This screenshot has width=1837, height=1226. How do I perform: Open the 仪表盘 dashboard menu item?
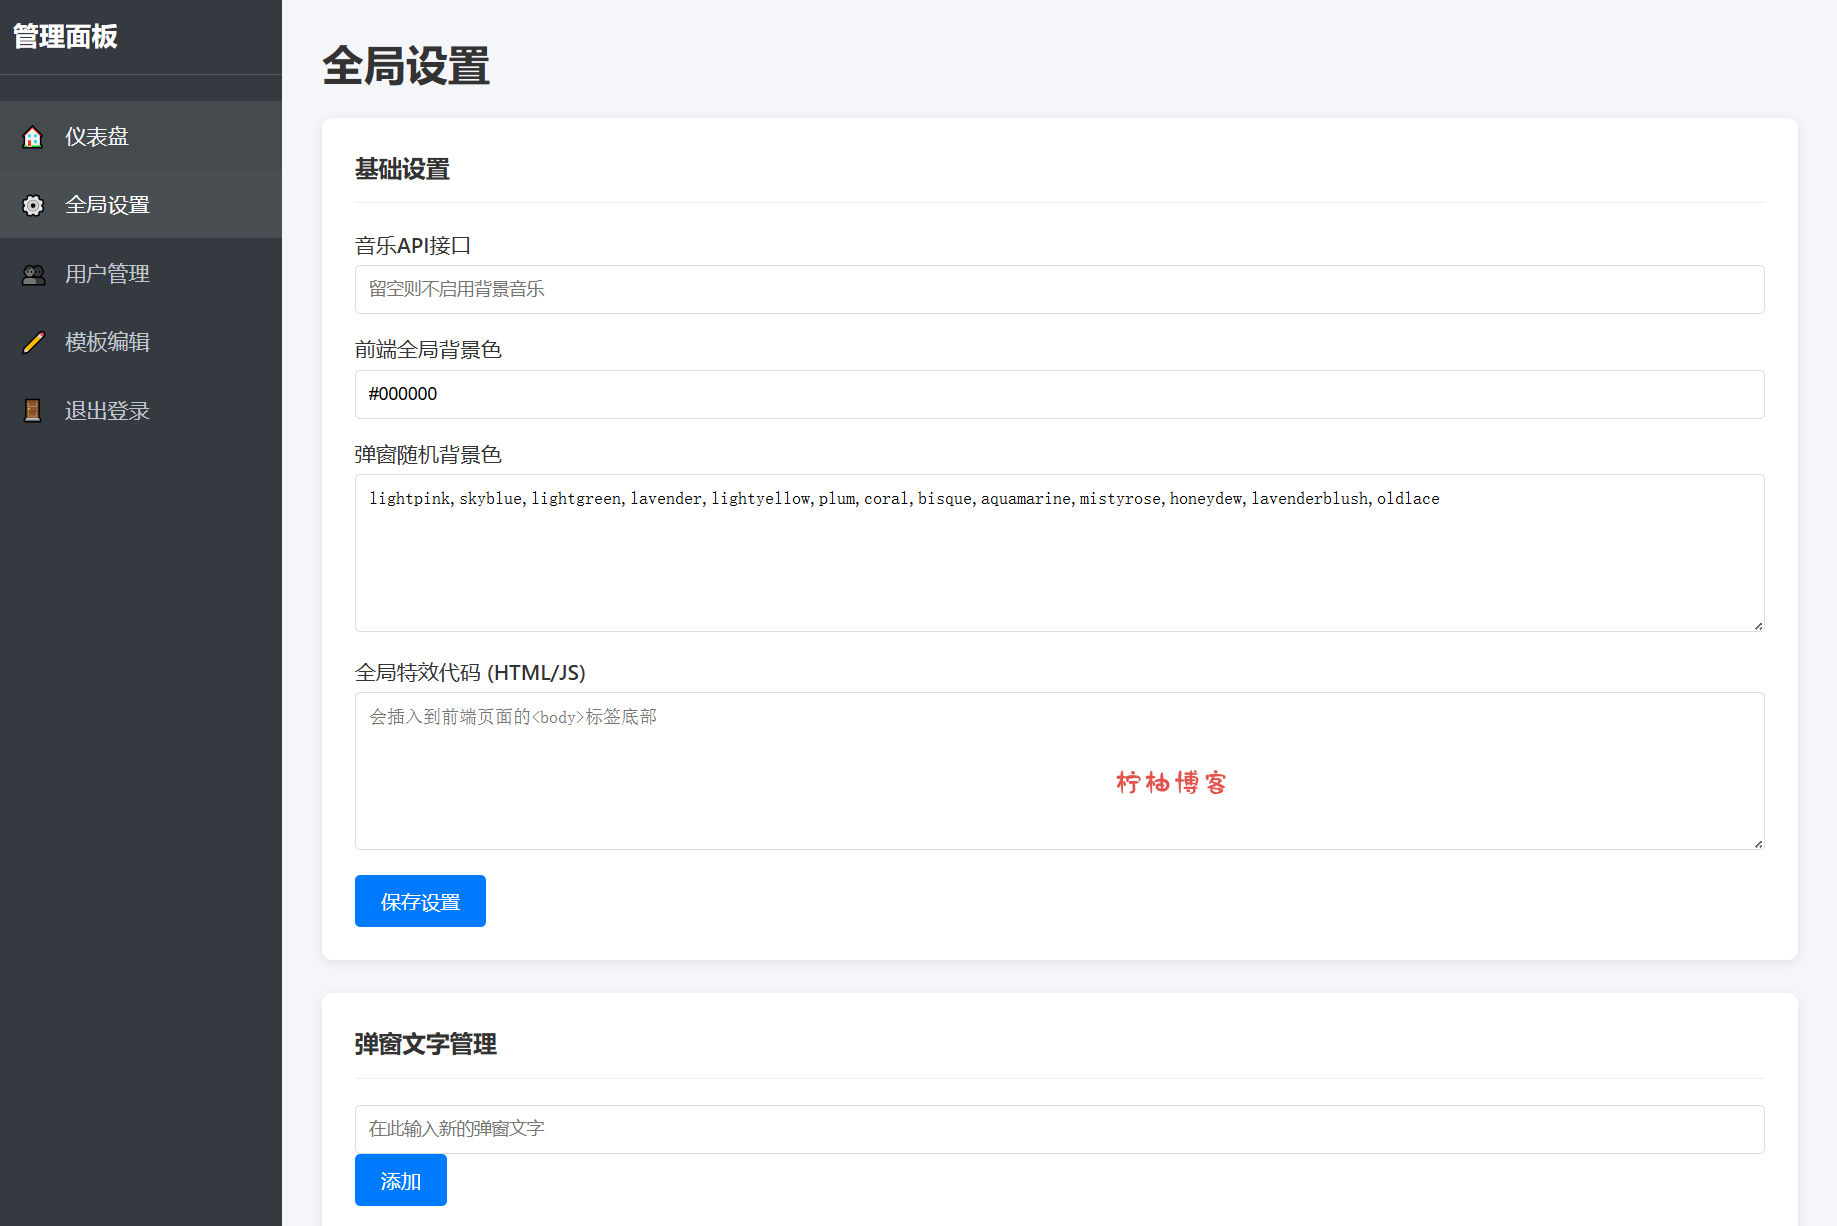coord(97,137)
